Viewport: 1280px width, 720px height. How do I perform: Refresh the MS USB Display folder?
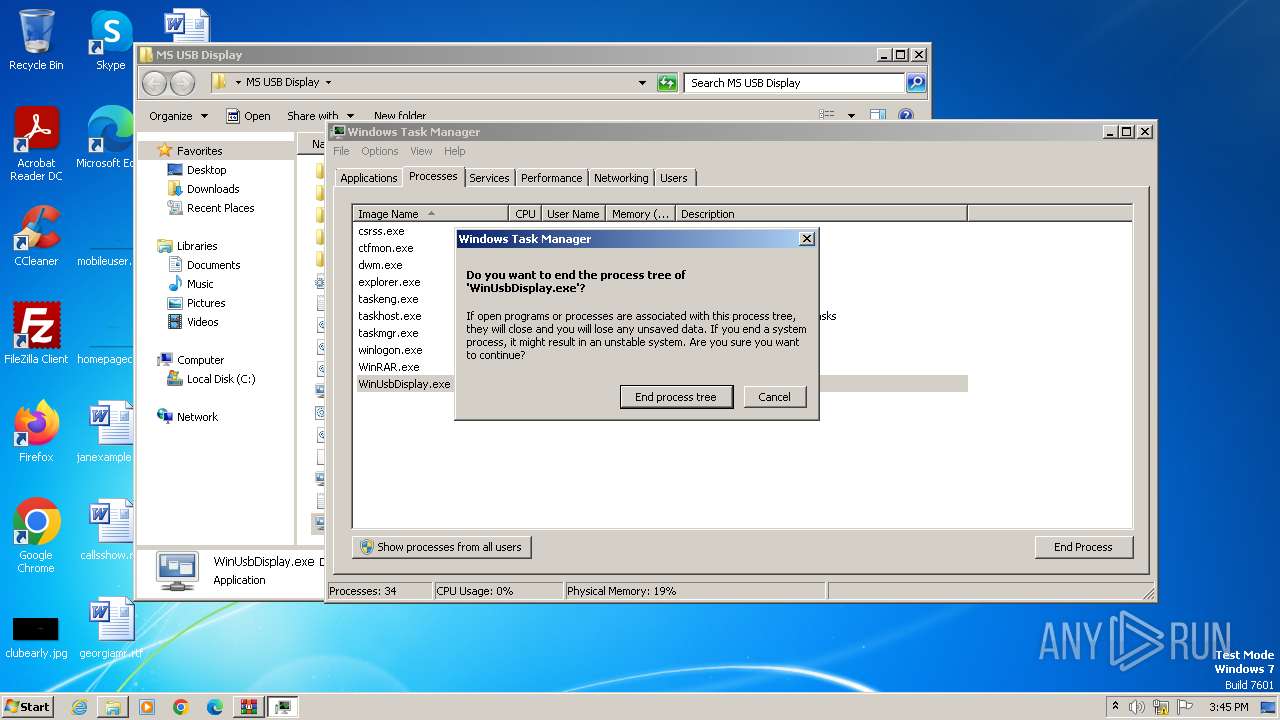click(667, 83)
